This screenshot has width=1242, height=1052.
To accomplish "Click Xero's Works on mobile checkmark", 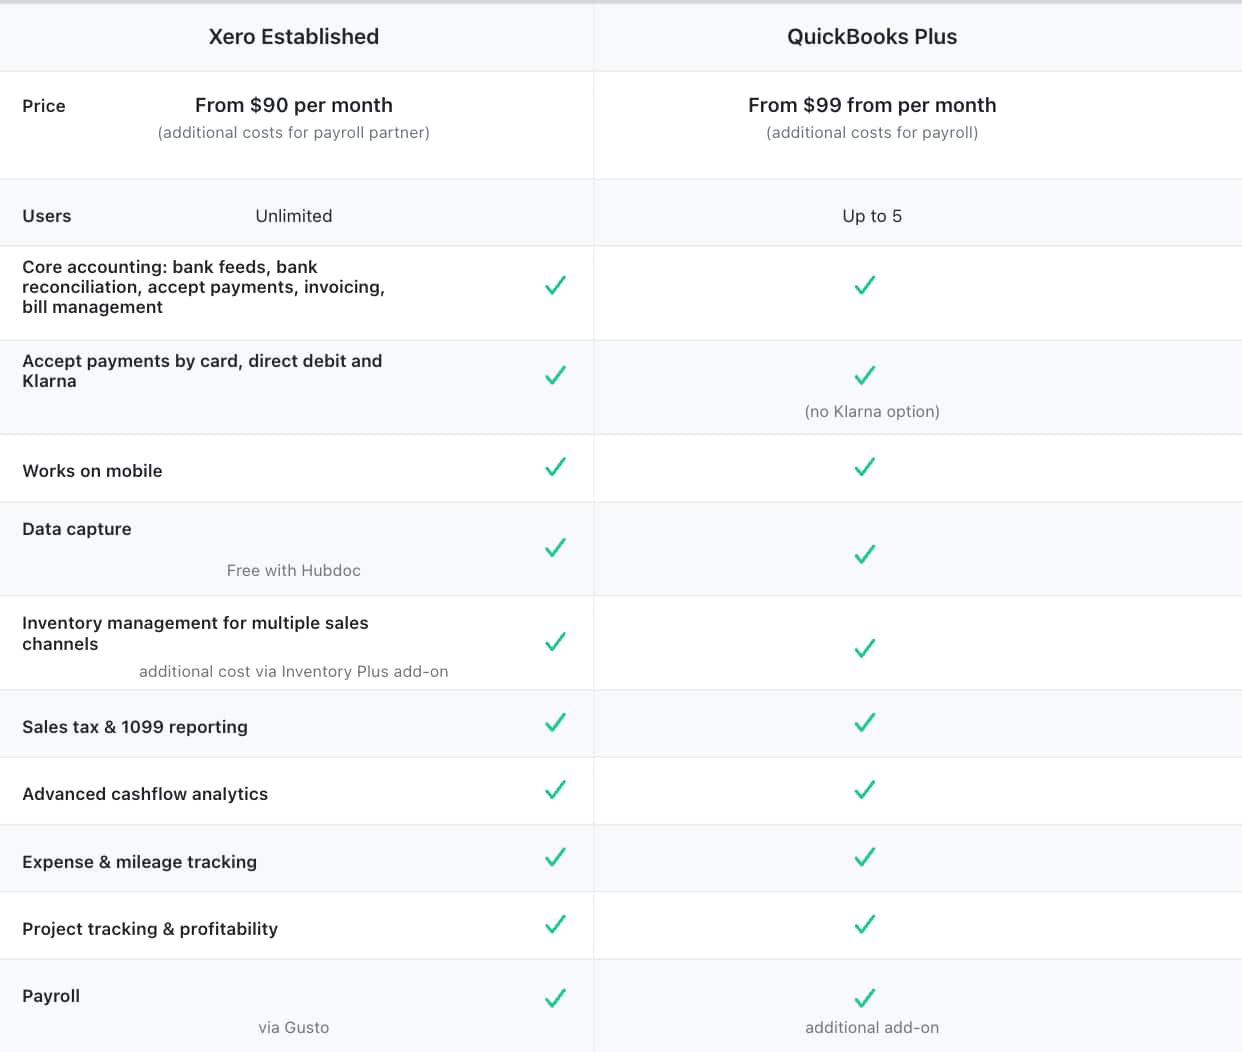I will point(555,467).
